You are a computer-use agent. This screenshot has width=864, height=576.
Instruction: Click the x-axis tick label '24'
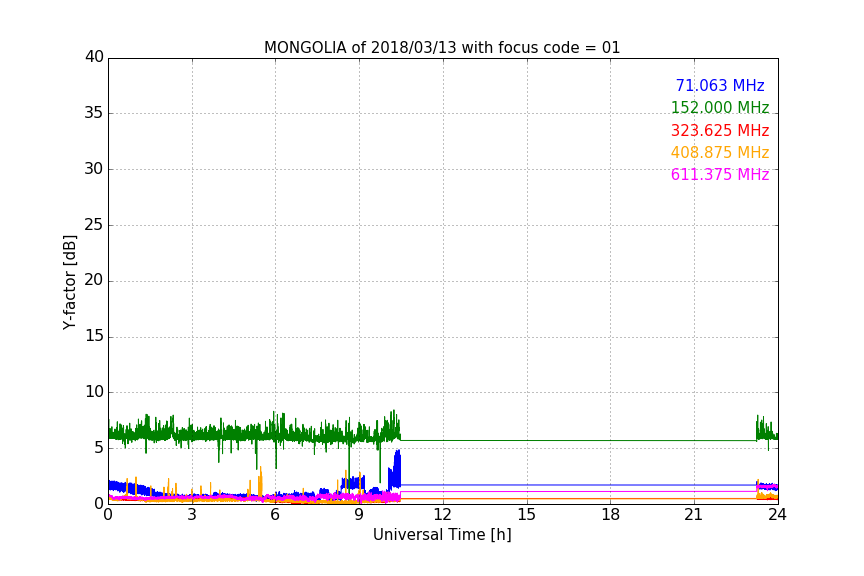777,515
